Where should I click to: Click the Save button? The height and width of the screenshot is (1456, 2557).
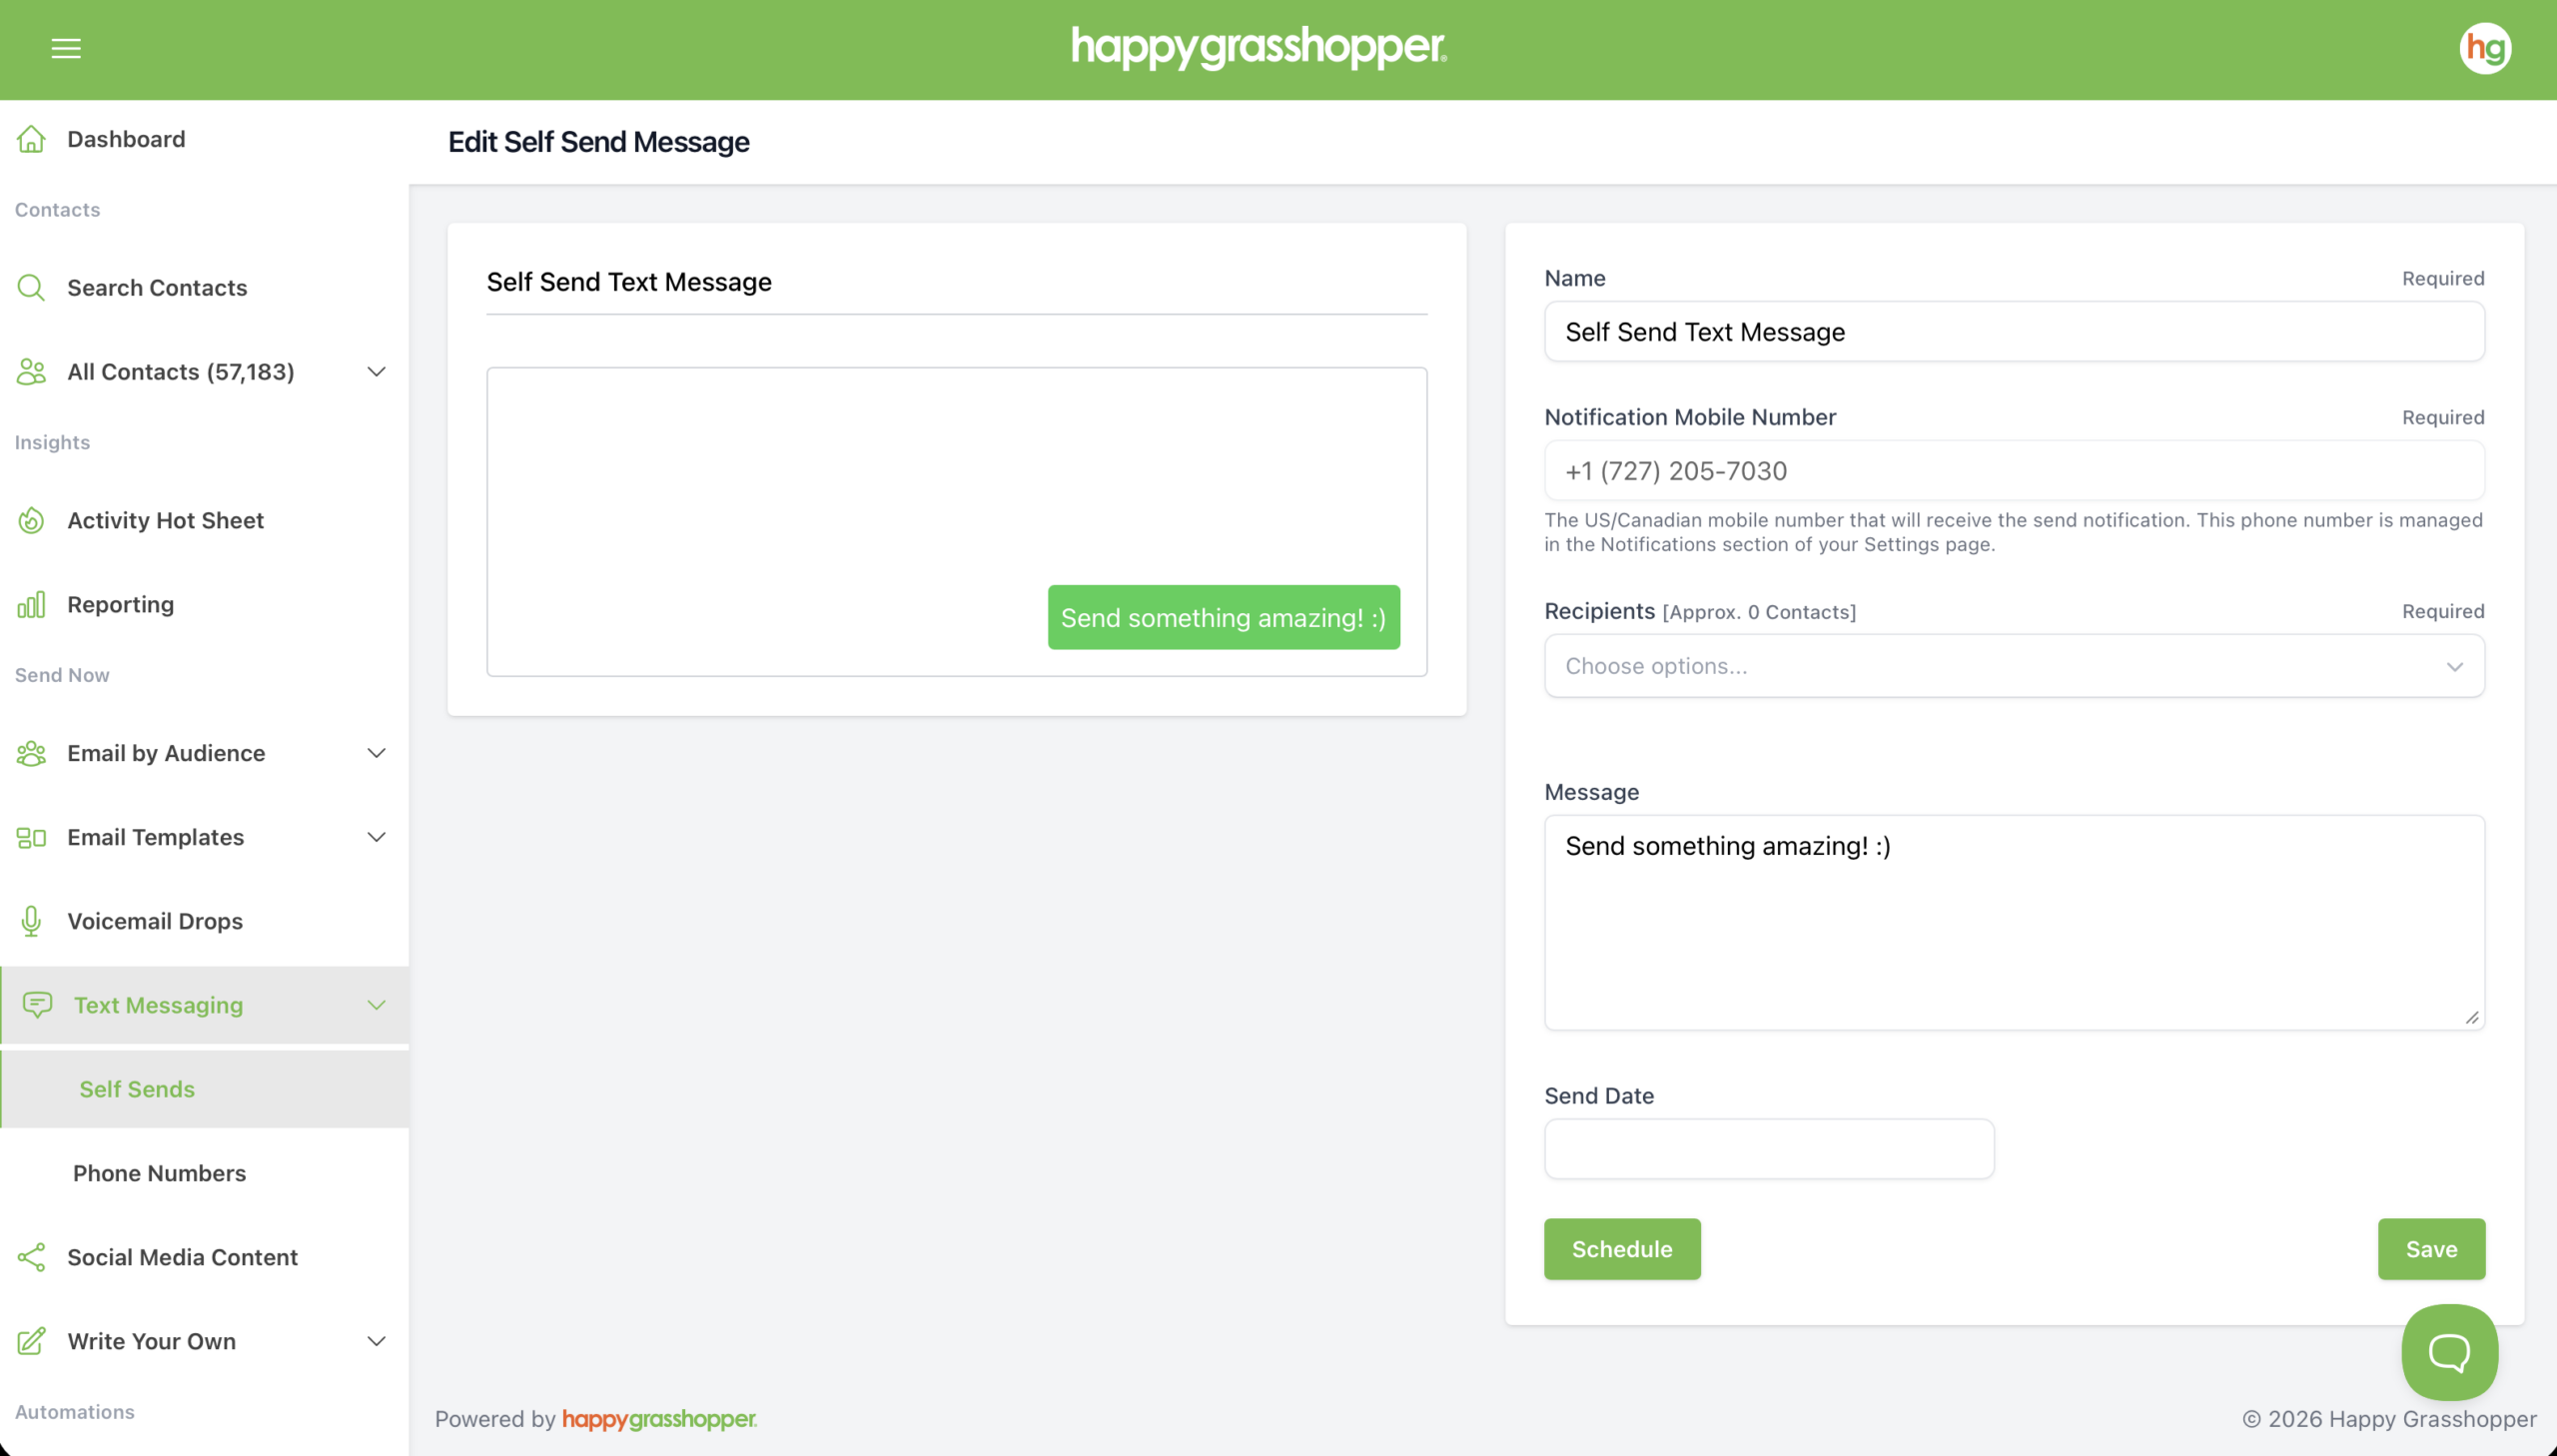point(2430,1249)
